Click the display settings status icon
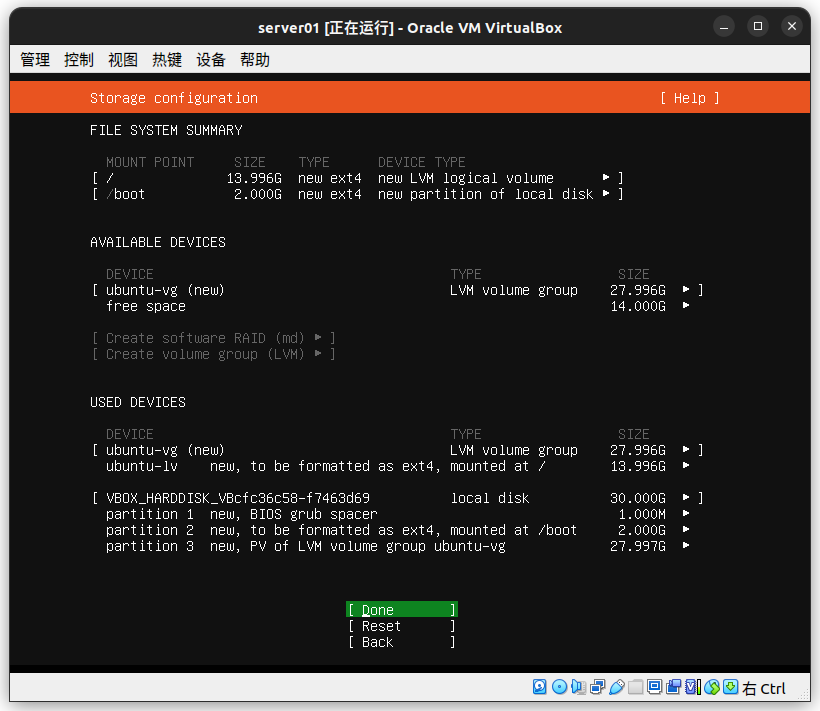The image size is (820, 711). coord(654,687)
